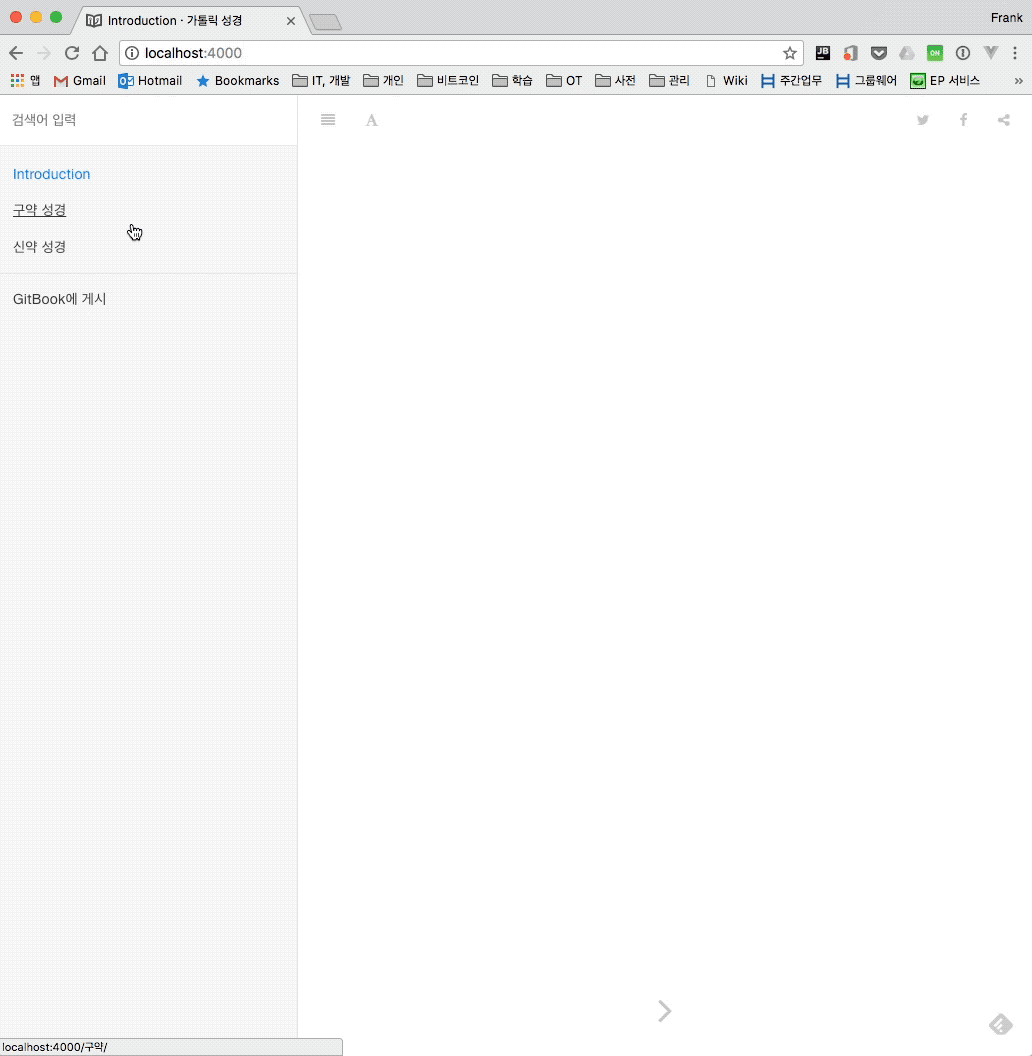Open the Chrome three-dot menu
Image resolution: width=1032 pixels, height=1056 pixels.
tap(1015, 53)
